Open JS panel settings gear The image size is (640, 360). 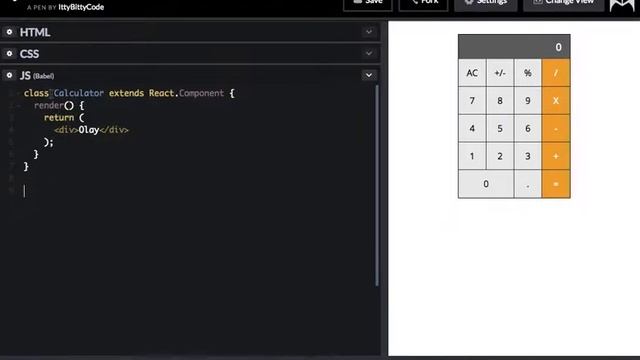9,75
